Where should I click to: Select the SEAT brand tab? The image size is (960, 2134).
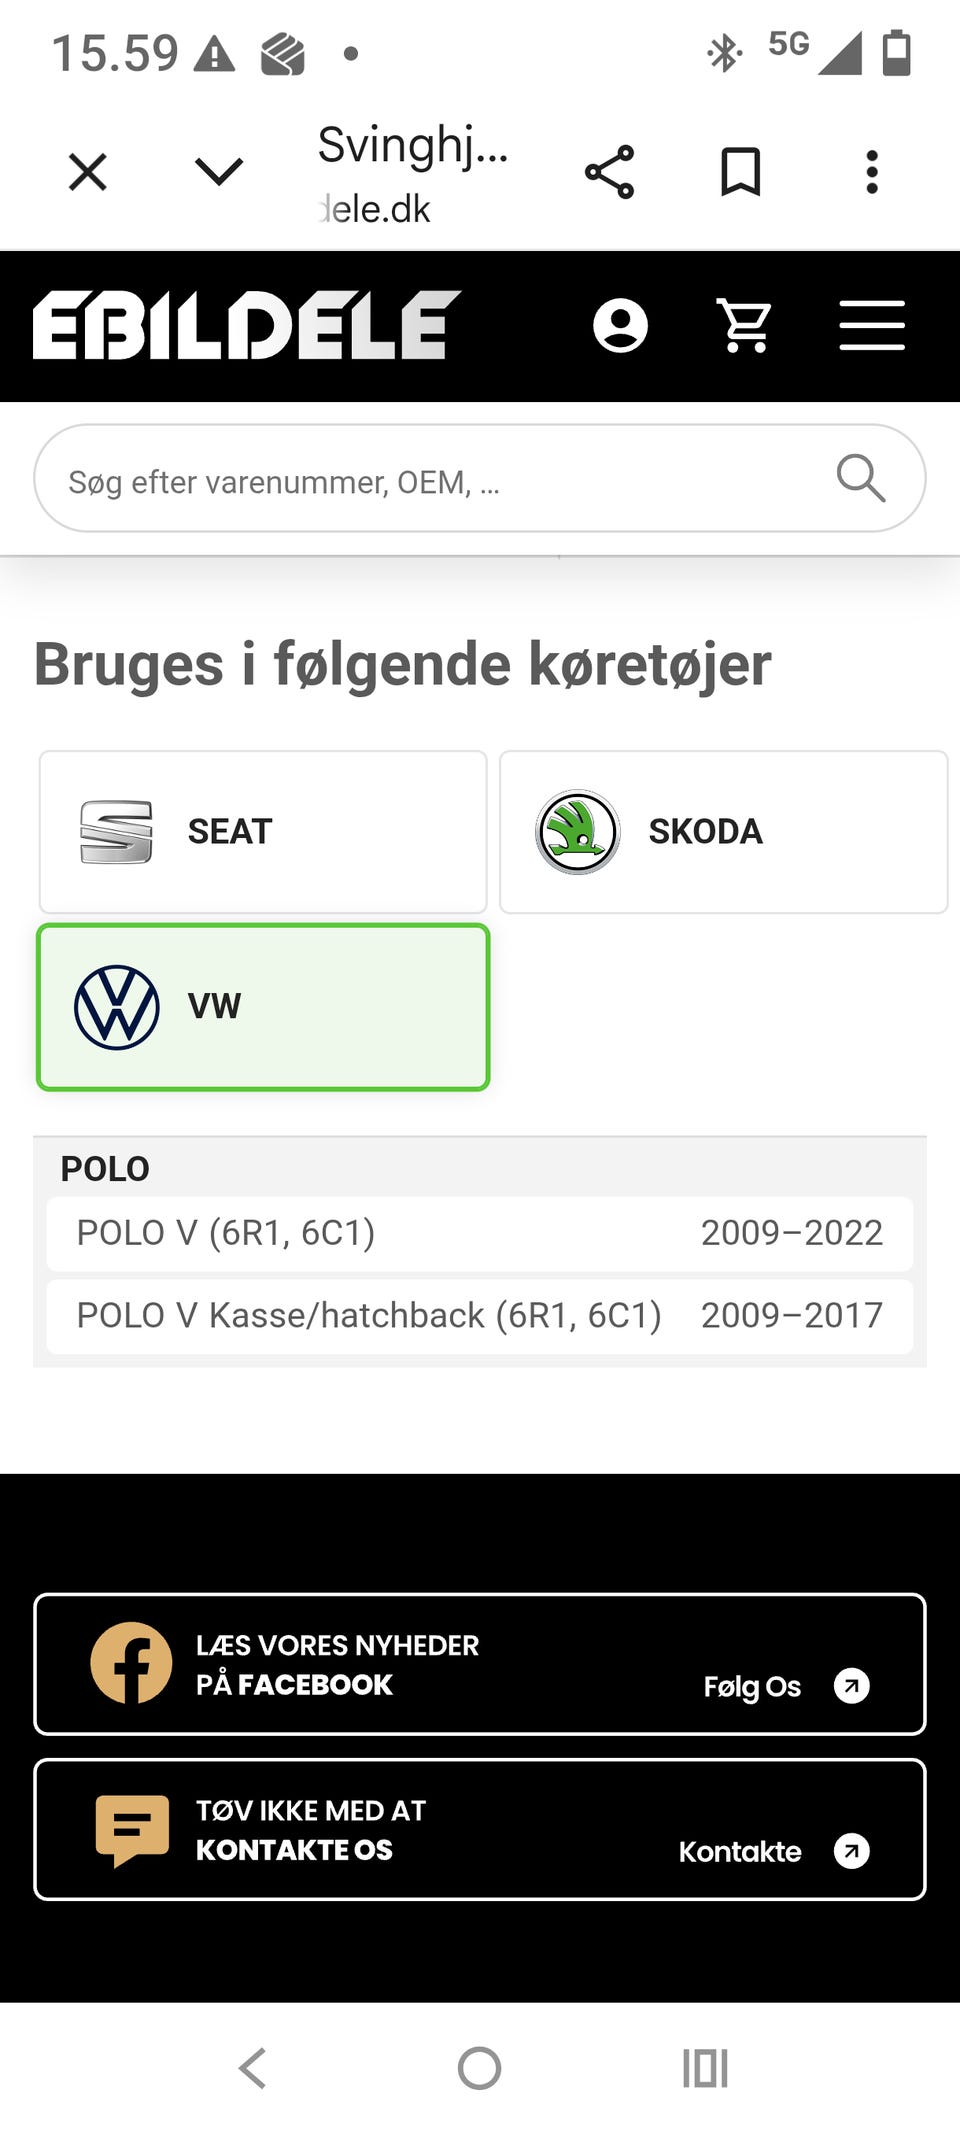tap(263, 832)
